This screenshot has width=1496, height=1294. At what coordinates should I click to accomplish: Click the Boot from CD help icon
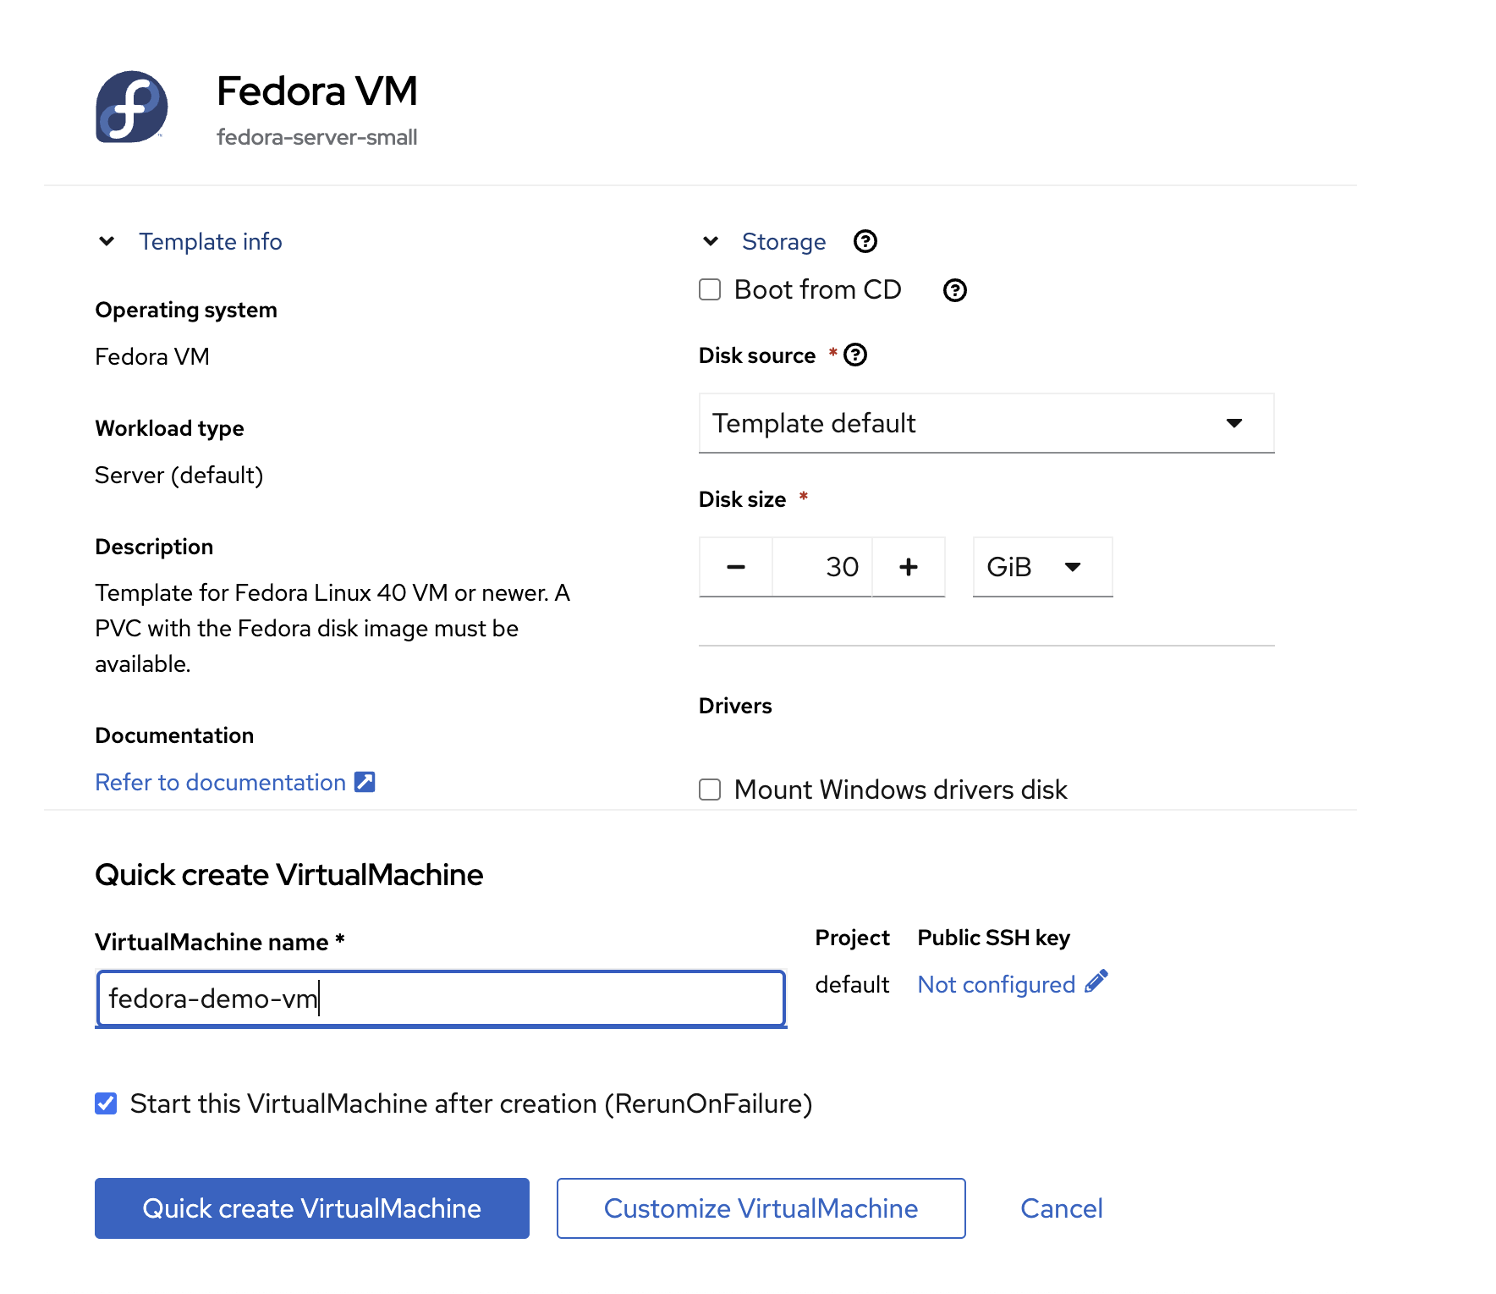[954, 290]
